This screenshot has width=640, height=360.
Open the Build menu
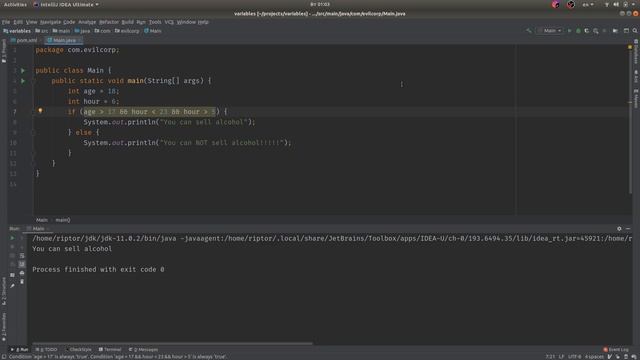tap(127, 22)
